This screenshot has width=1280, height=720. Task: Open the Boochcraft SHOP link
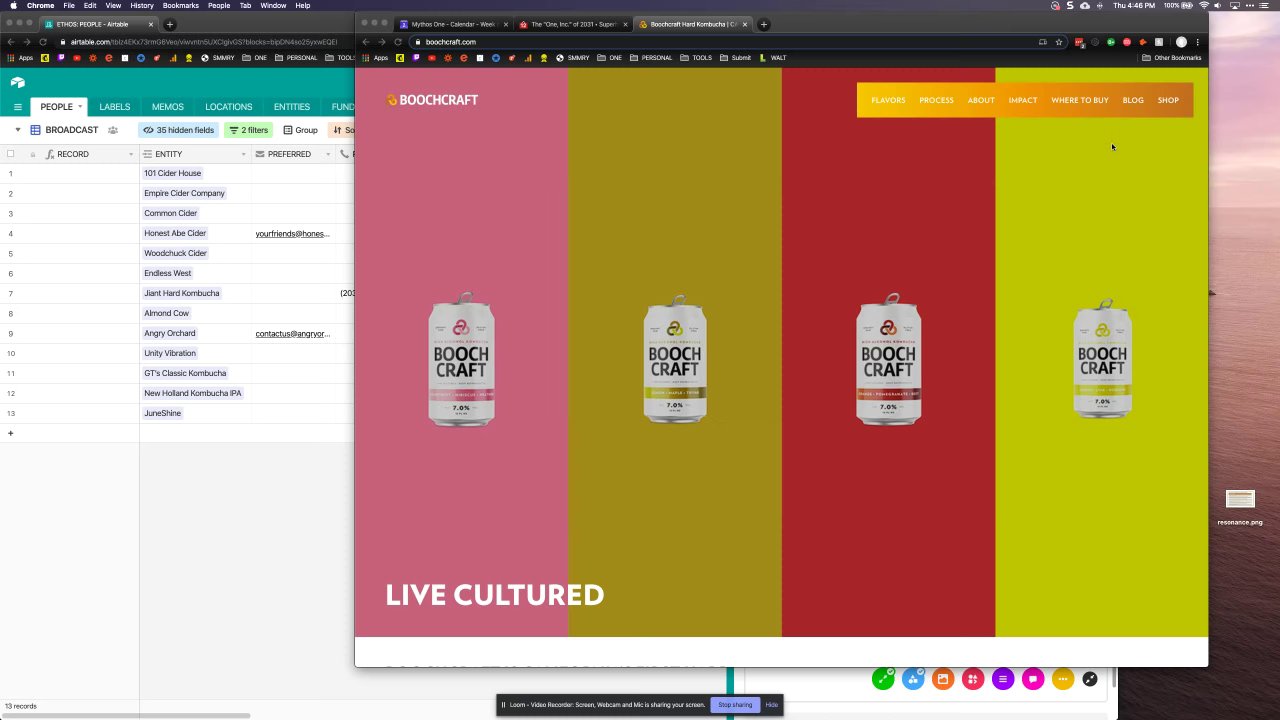(1168, 100)
